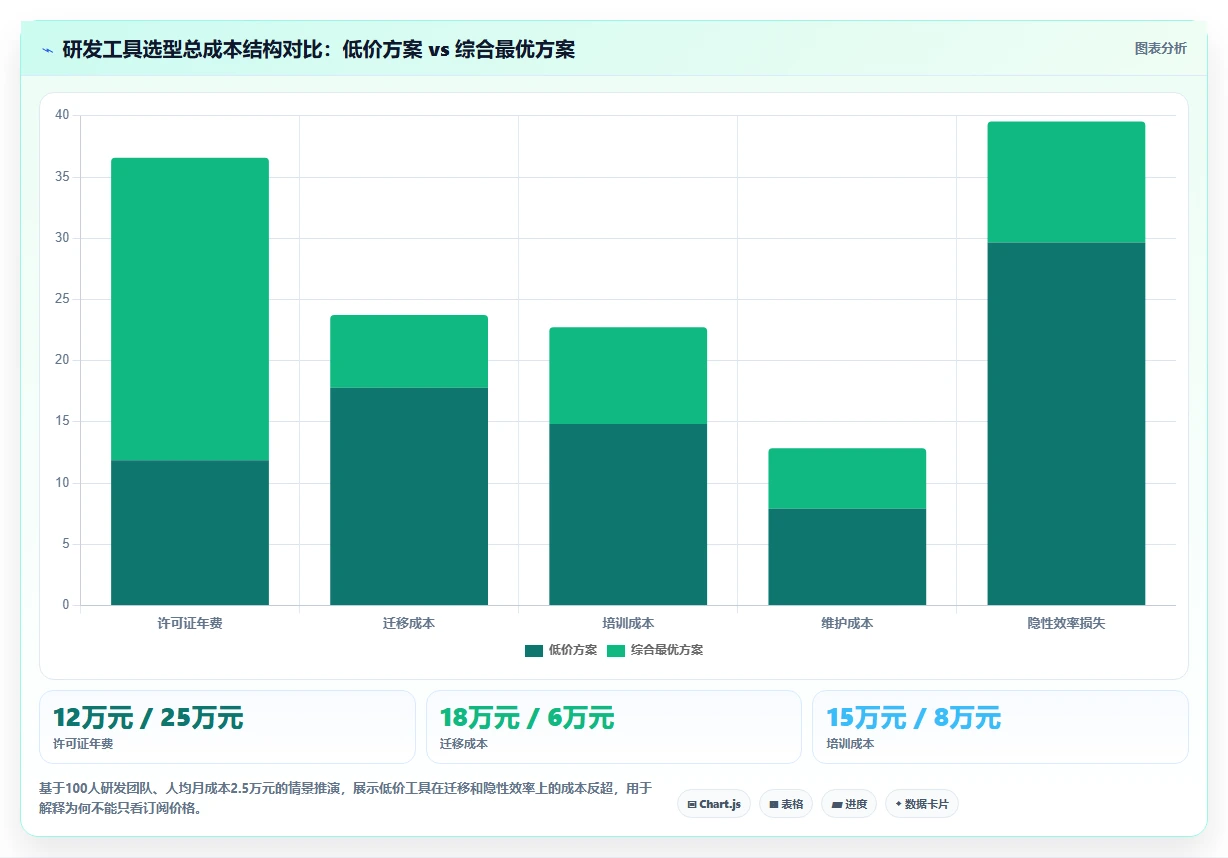Select the 18万元 / 6万元 migration cost card
The width and height of the screenshot is (1228, 858).
(x=614, y=727)
